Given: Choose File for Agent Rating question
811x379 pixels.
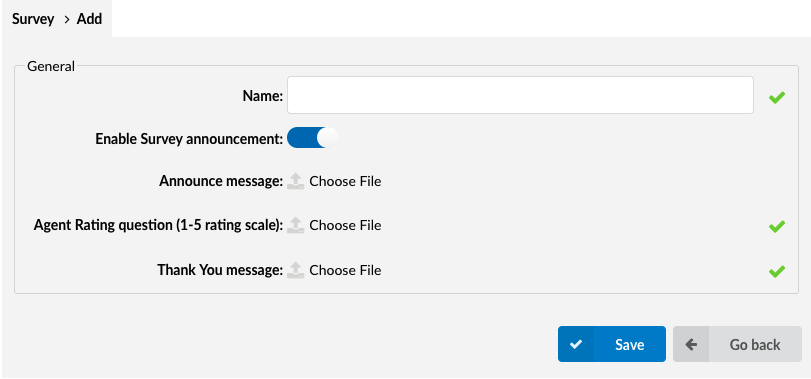Looking at the screenshot, I should (x=345, y=225).
